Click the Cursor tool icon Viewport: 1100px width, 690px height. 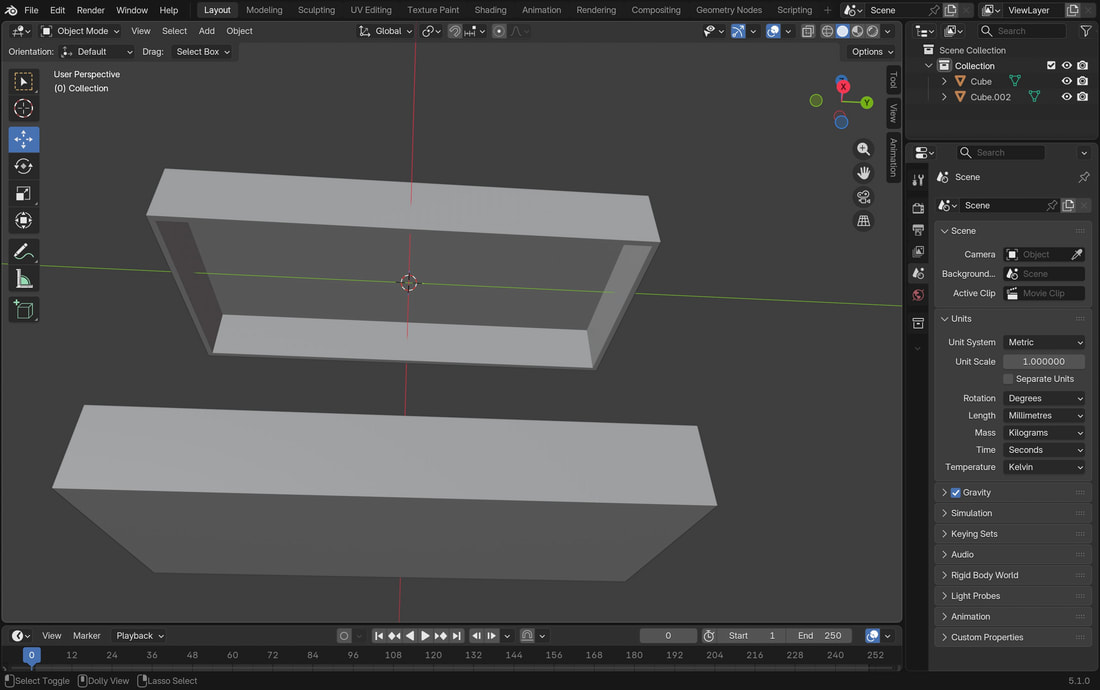pos(24,109)
